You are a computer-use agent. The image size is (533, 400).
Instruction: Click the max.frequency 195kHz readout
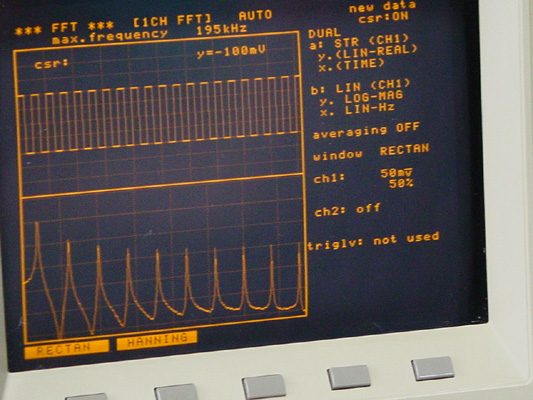[x=149, y=33]
